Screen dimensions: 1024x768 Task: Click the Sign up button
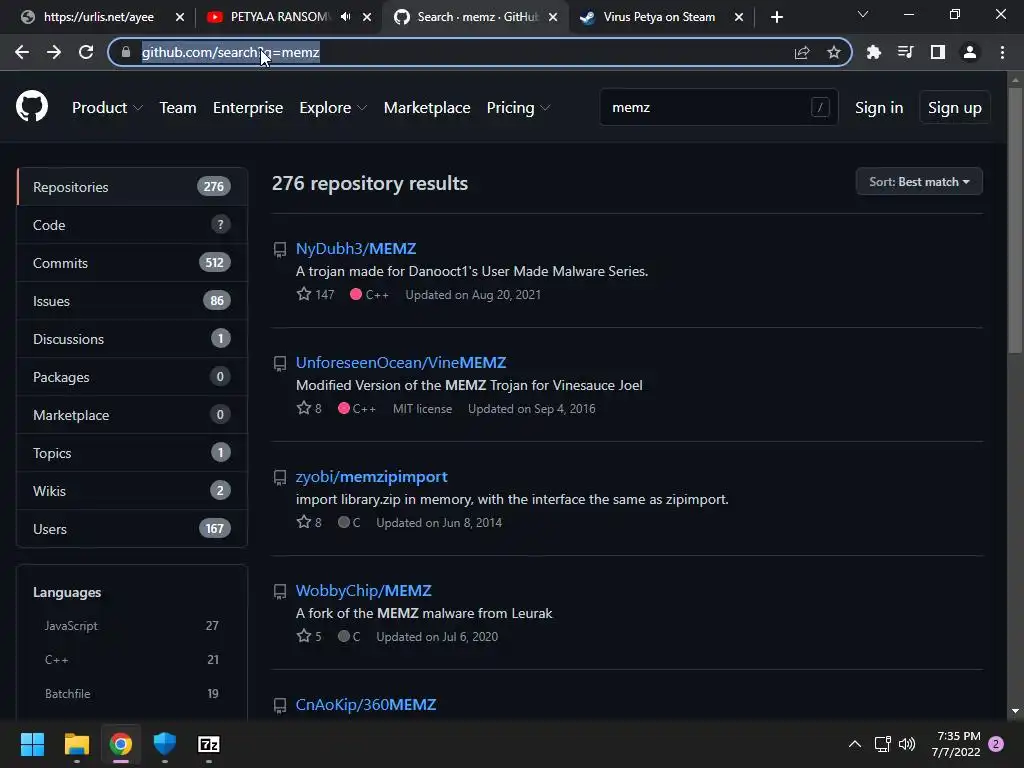coord(954,108)
